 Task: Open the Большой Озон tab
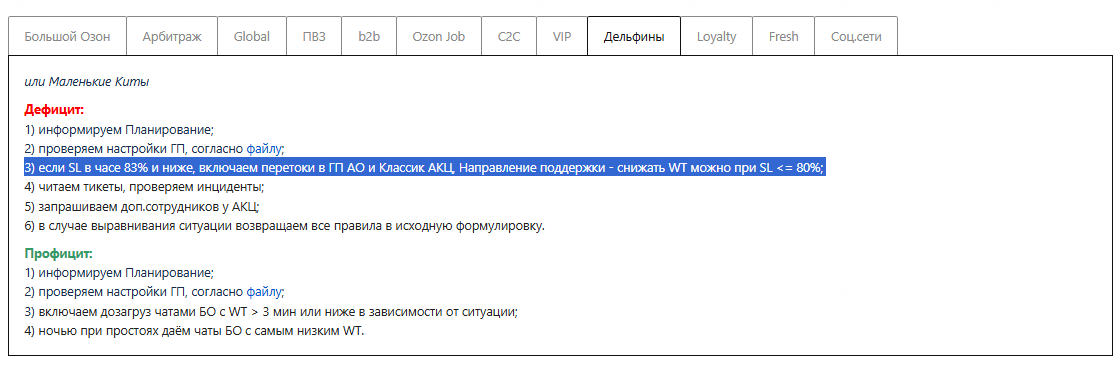67,36
